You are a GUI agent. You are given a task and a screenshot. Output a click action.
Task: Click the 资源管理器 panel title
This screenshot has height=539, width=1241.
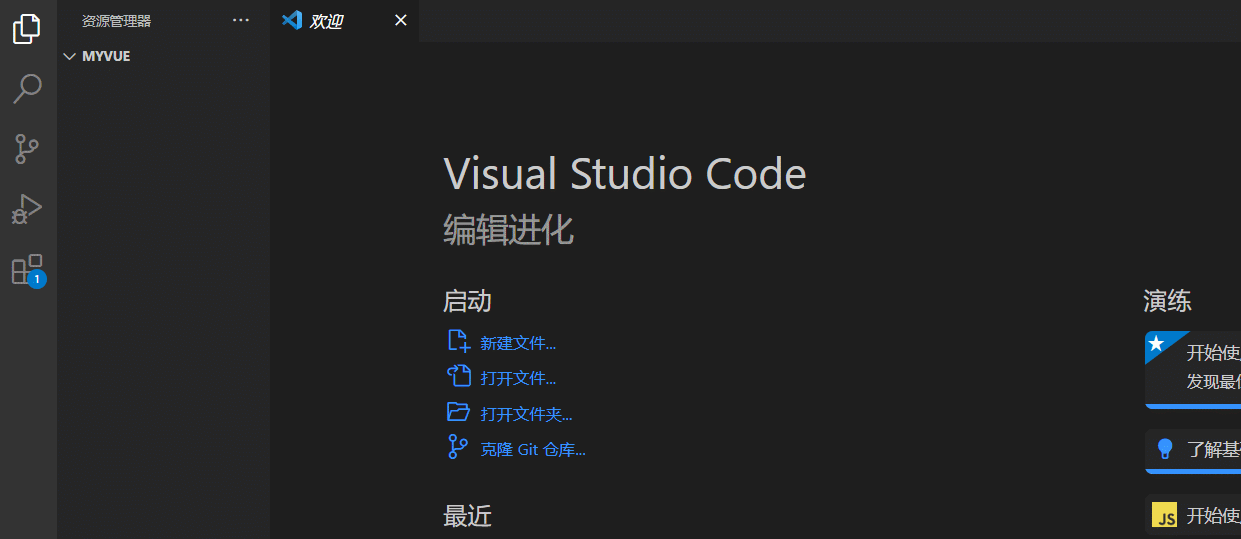(117, 20)
